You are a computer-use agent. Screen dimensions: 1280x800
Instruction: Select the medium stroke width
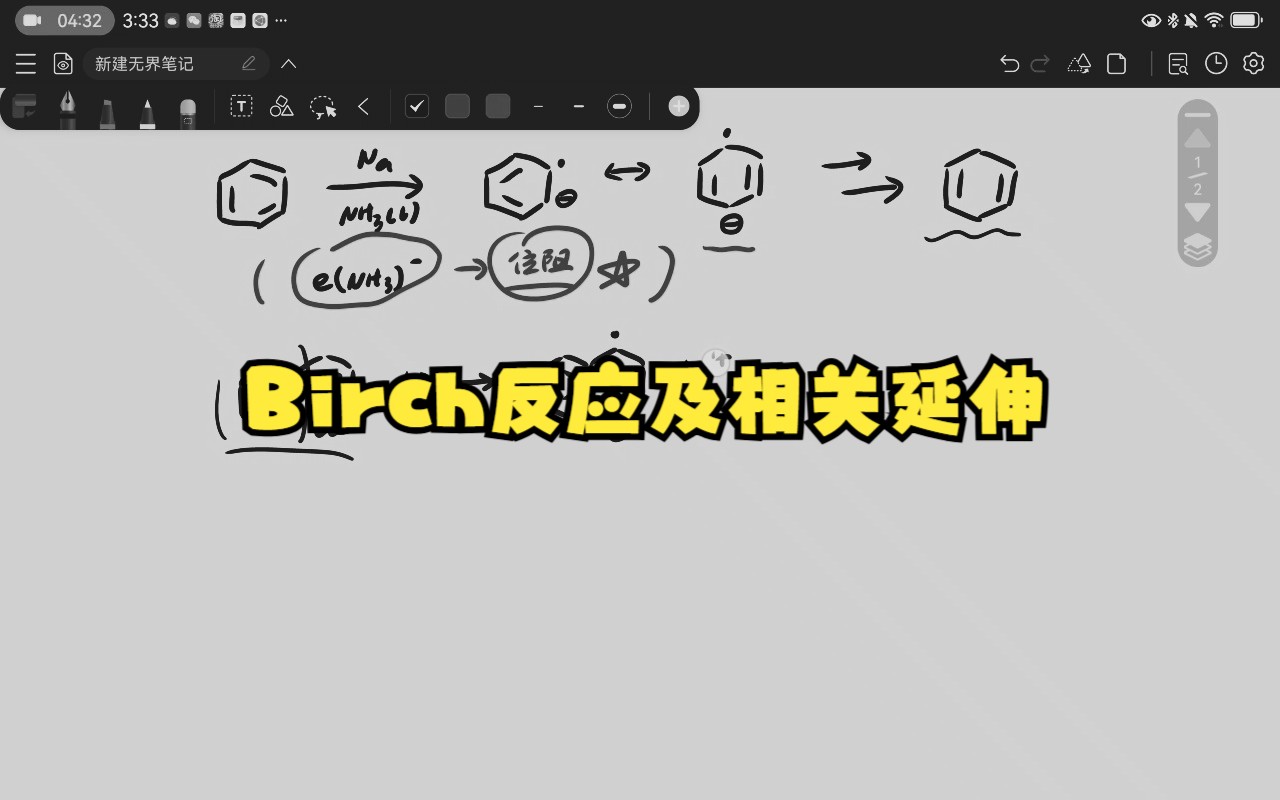coord(578,106)
